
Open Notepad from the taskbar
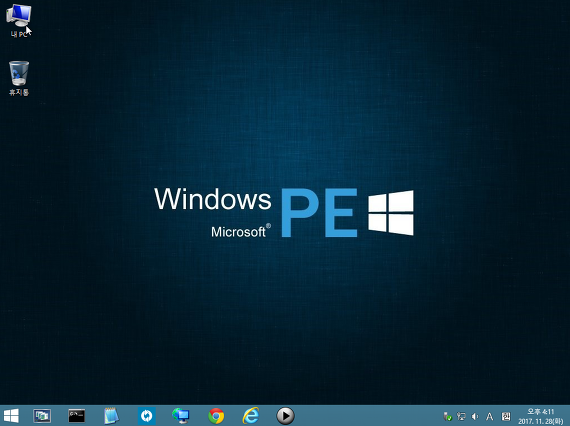click(x=111, y=415)
